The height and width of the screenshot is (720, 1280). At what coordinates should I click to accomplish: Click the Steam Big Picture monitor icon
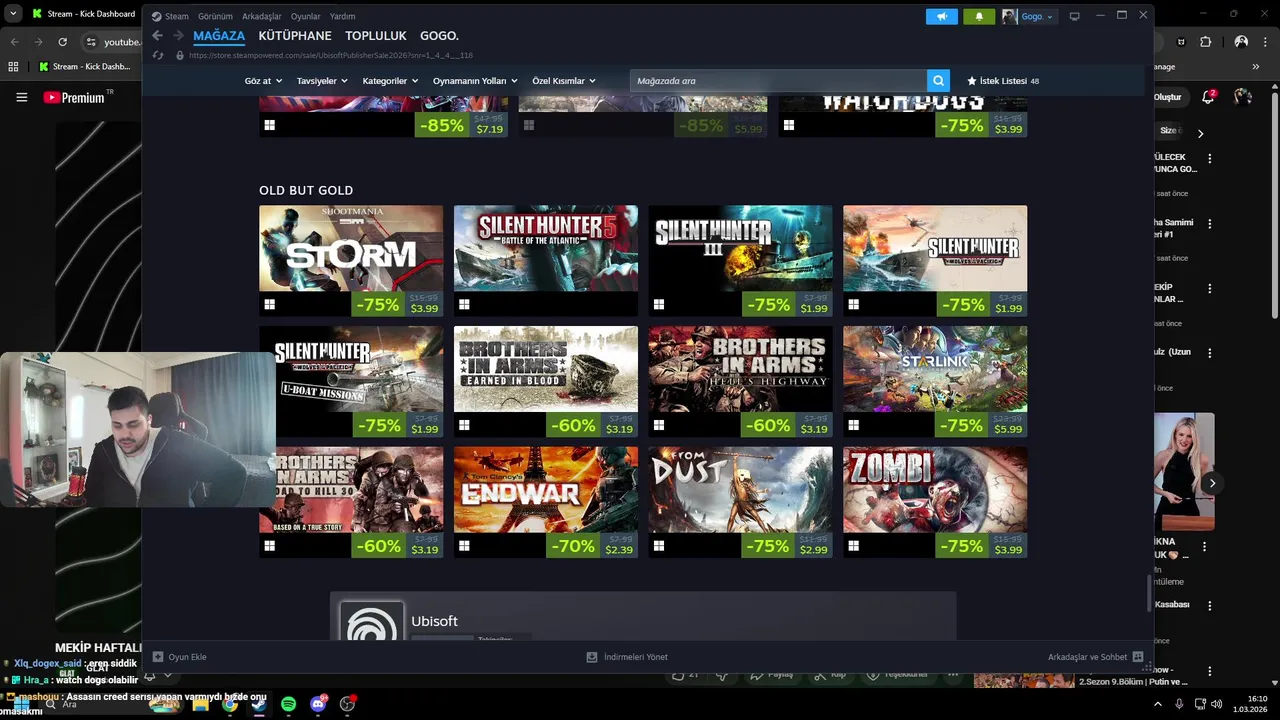[1074, 16]
